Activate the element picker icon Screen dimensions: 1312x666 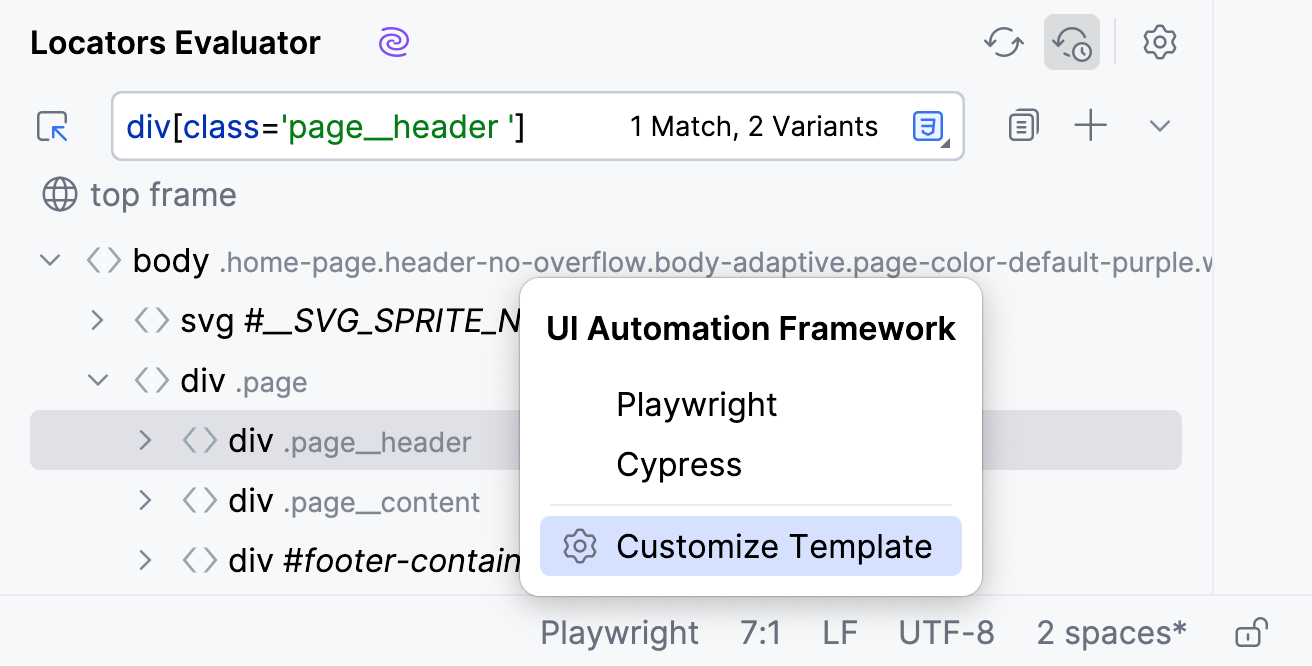[51, 126]
